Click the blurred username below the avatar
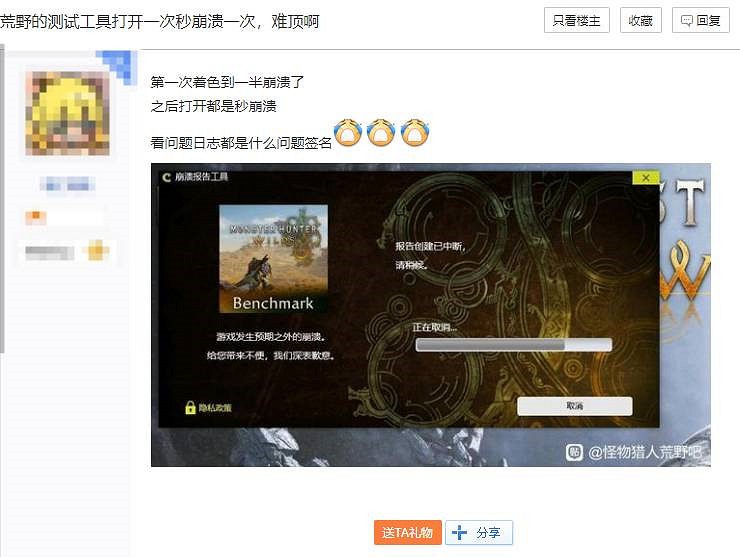Viewport: 740px width, 557px height. pyautogui.click(x=67, y=184)
